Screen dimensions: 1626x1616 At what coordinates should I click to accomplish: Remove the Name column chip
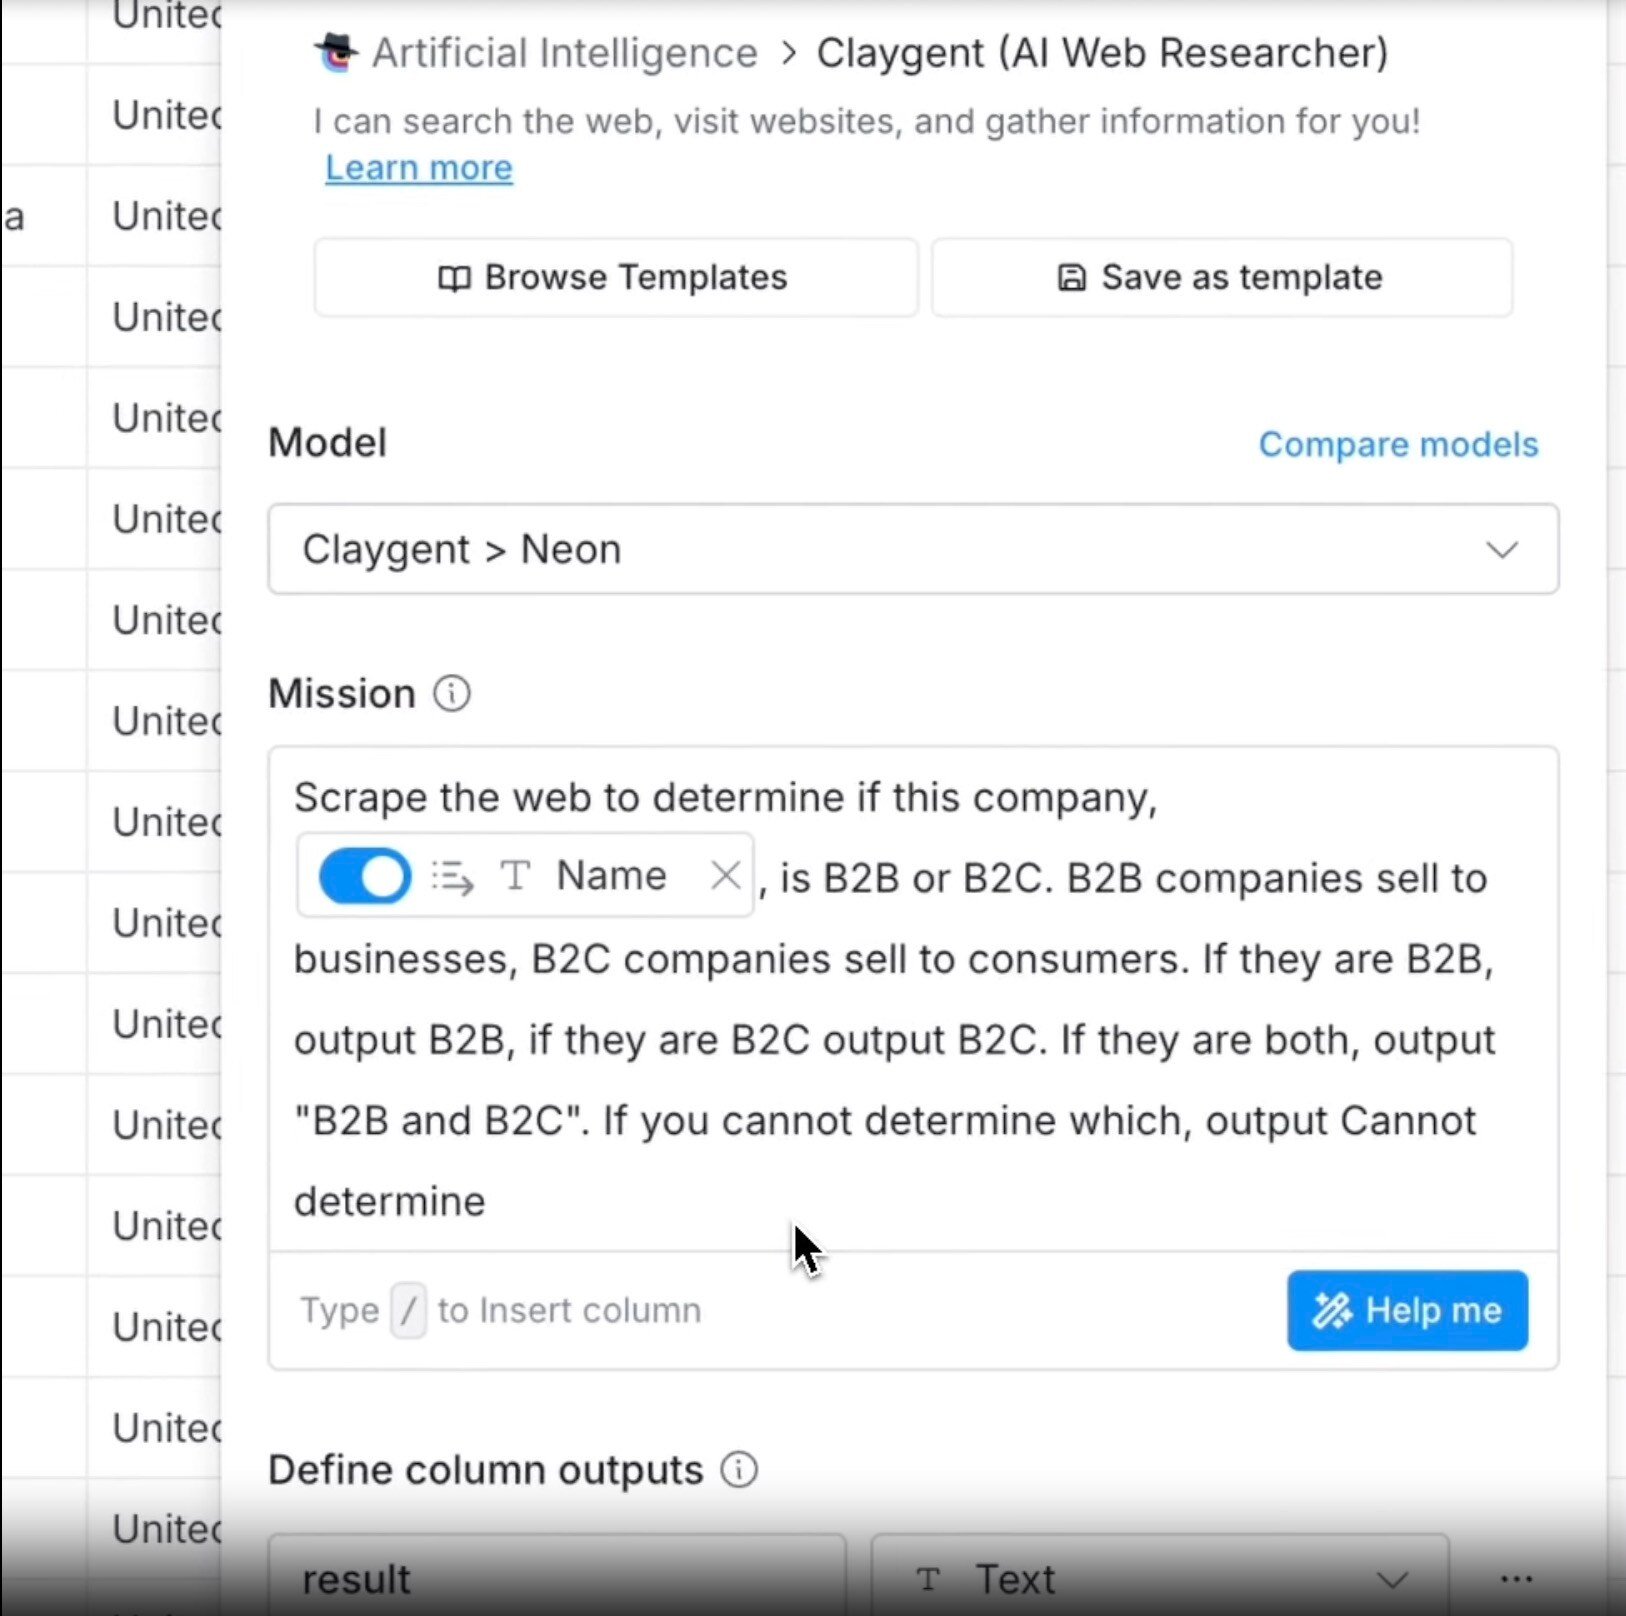725,876
